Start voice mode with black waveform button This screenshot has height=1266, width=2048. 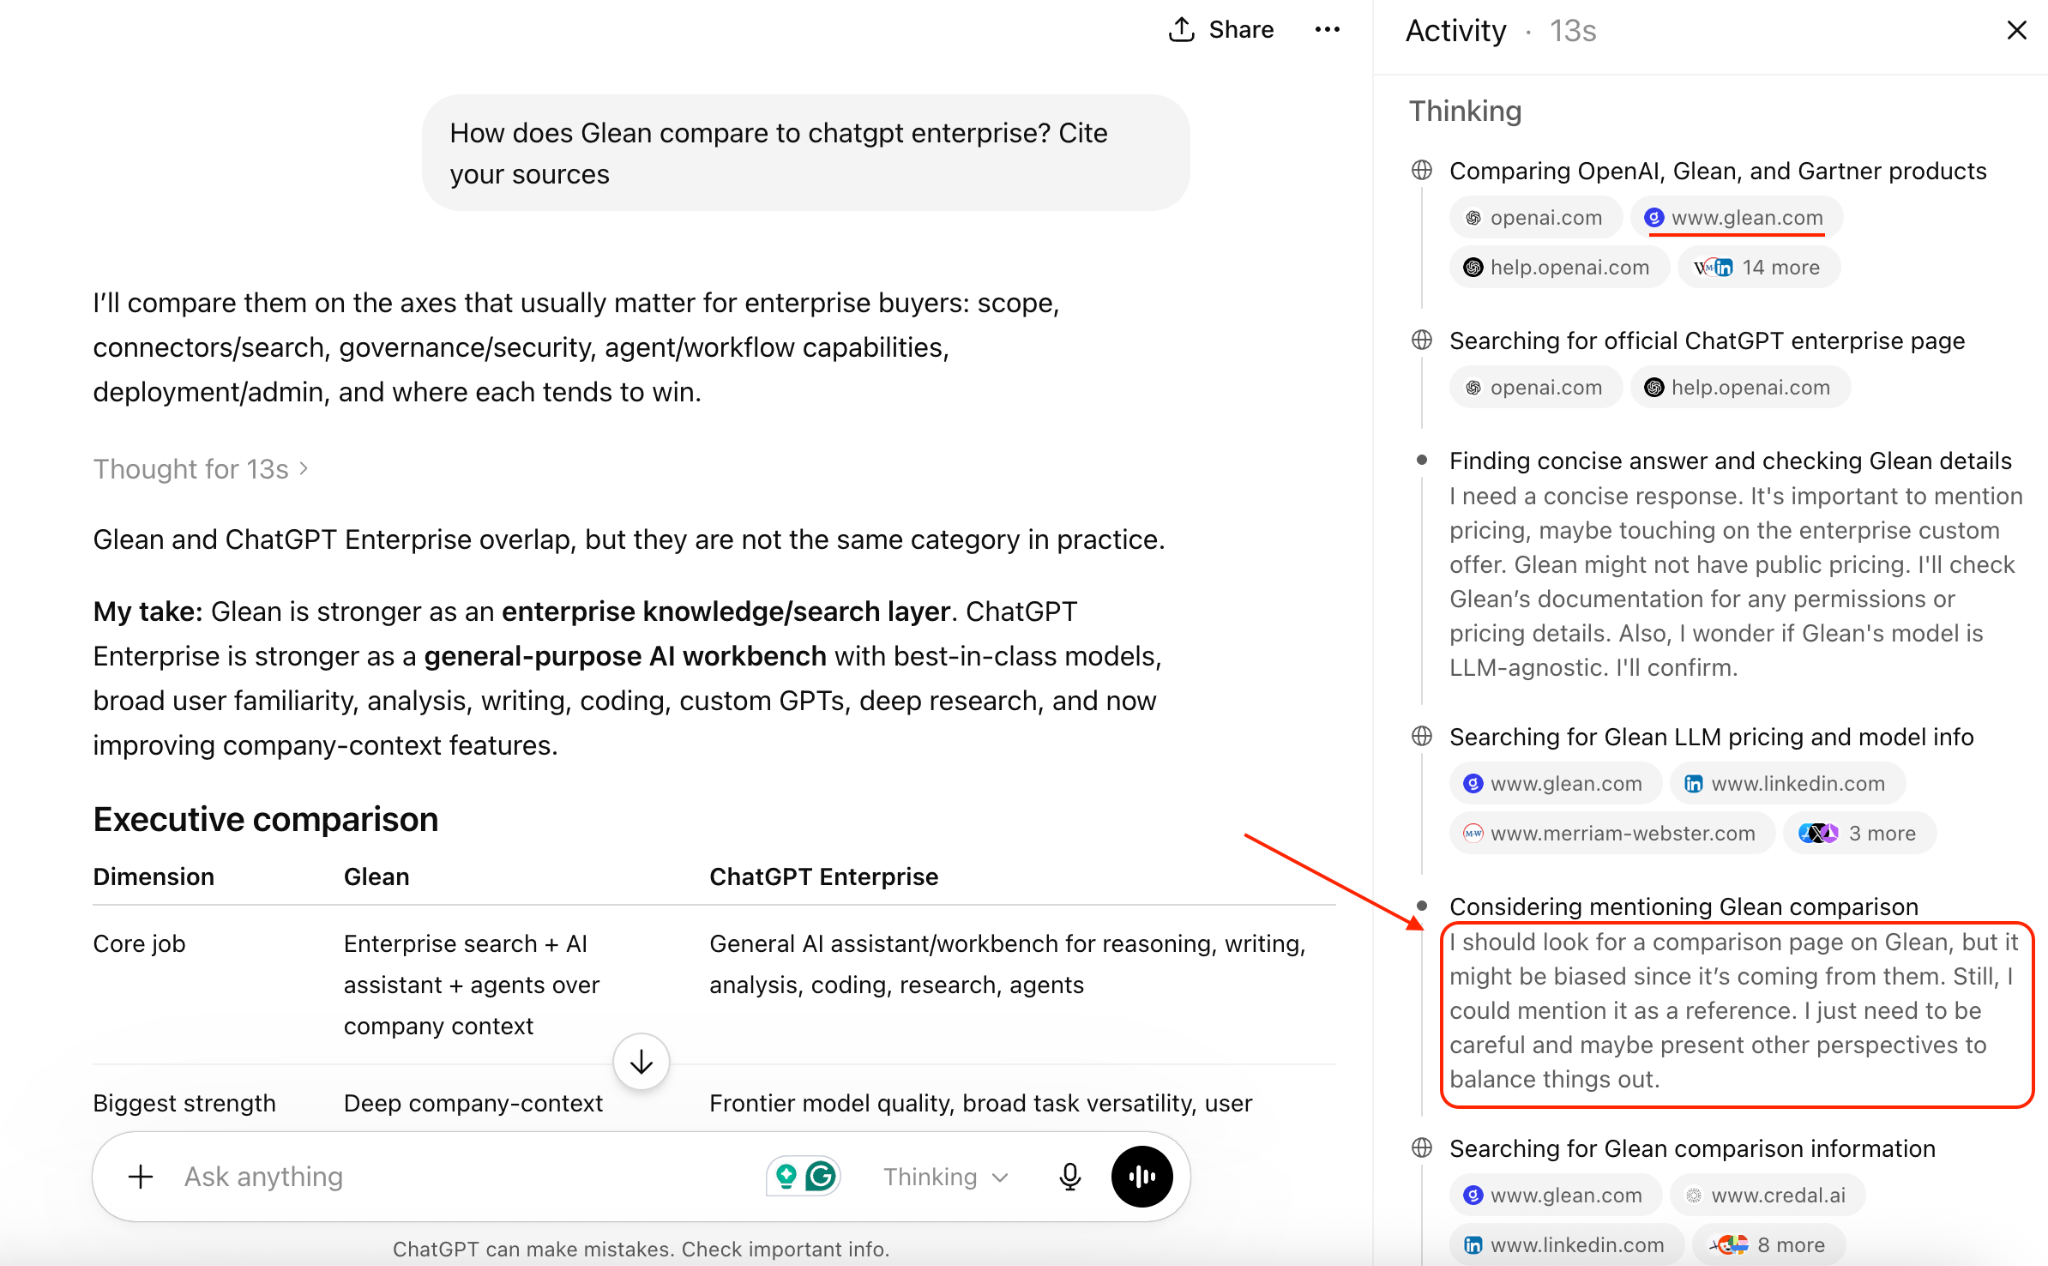[x=1141, y=1176]
